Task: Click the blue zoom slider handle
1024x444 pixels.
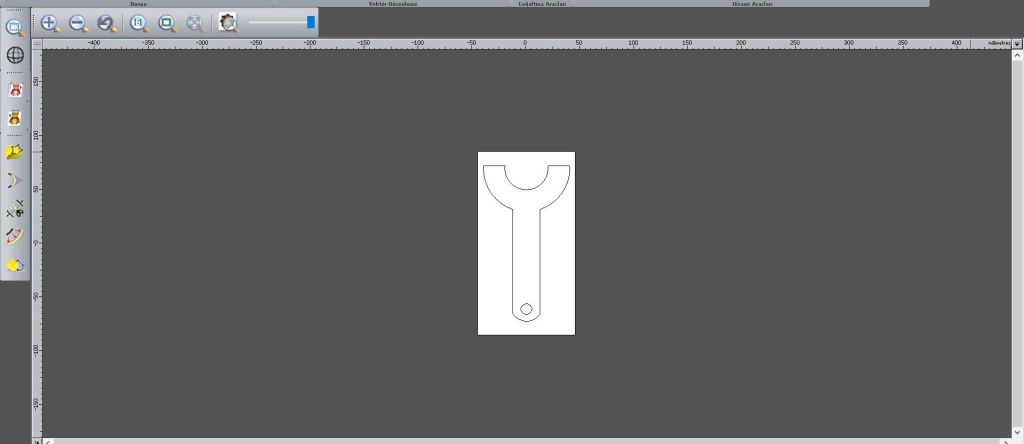Action: click(311, 22)
